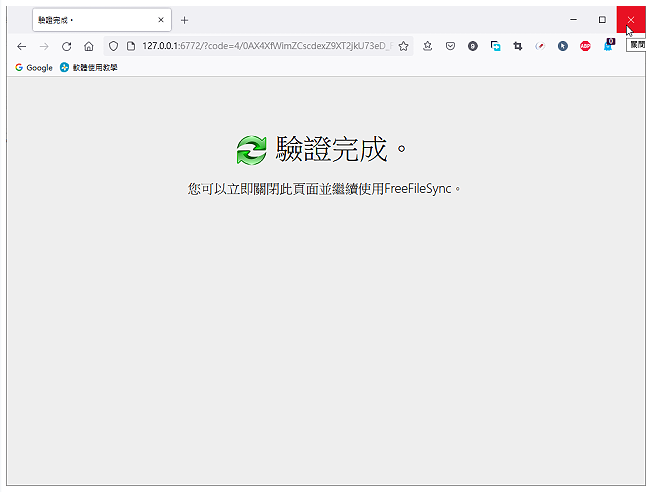
Task: Open the site information page icon
Action: coord(131,46)
